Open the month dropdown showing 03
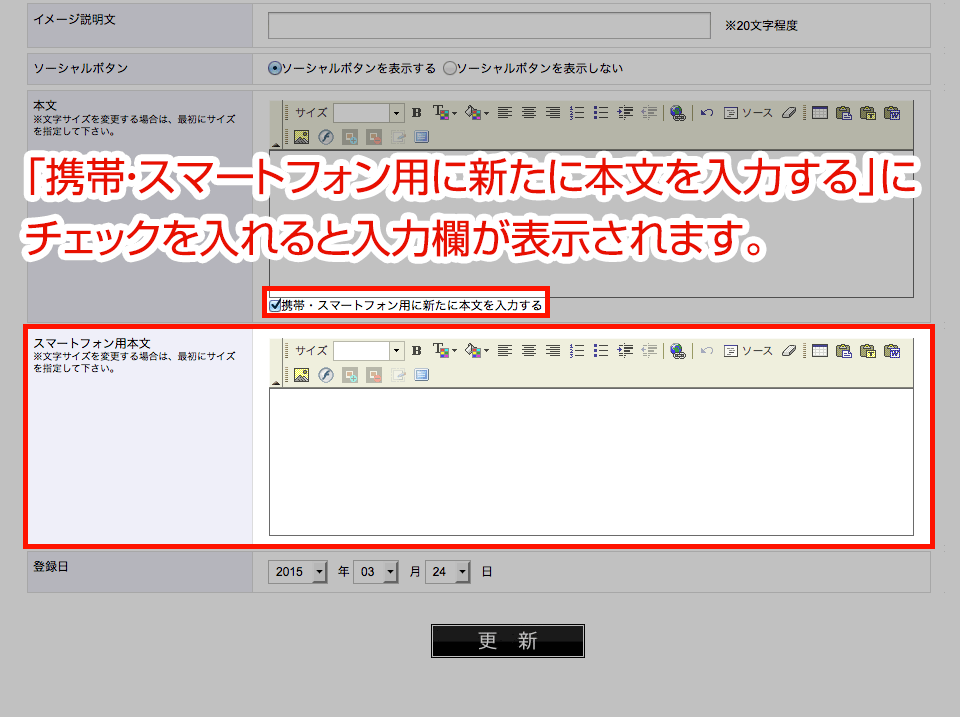 376,572
